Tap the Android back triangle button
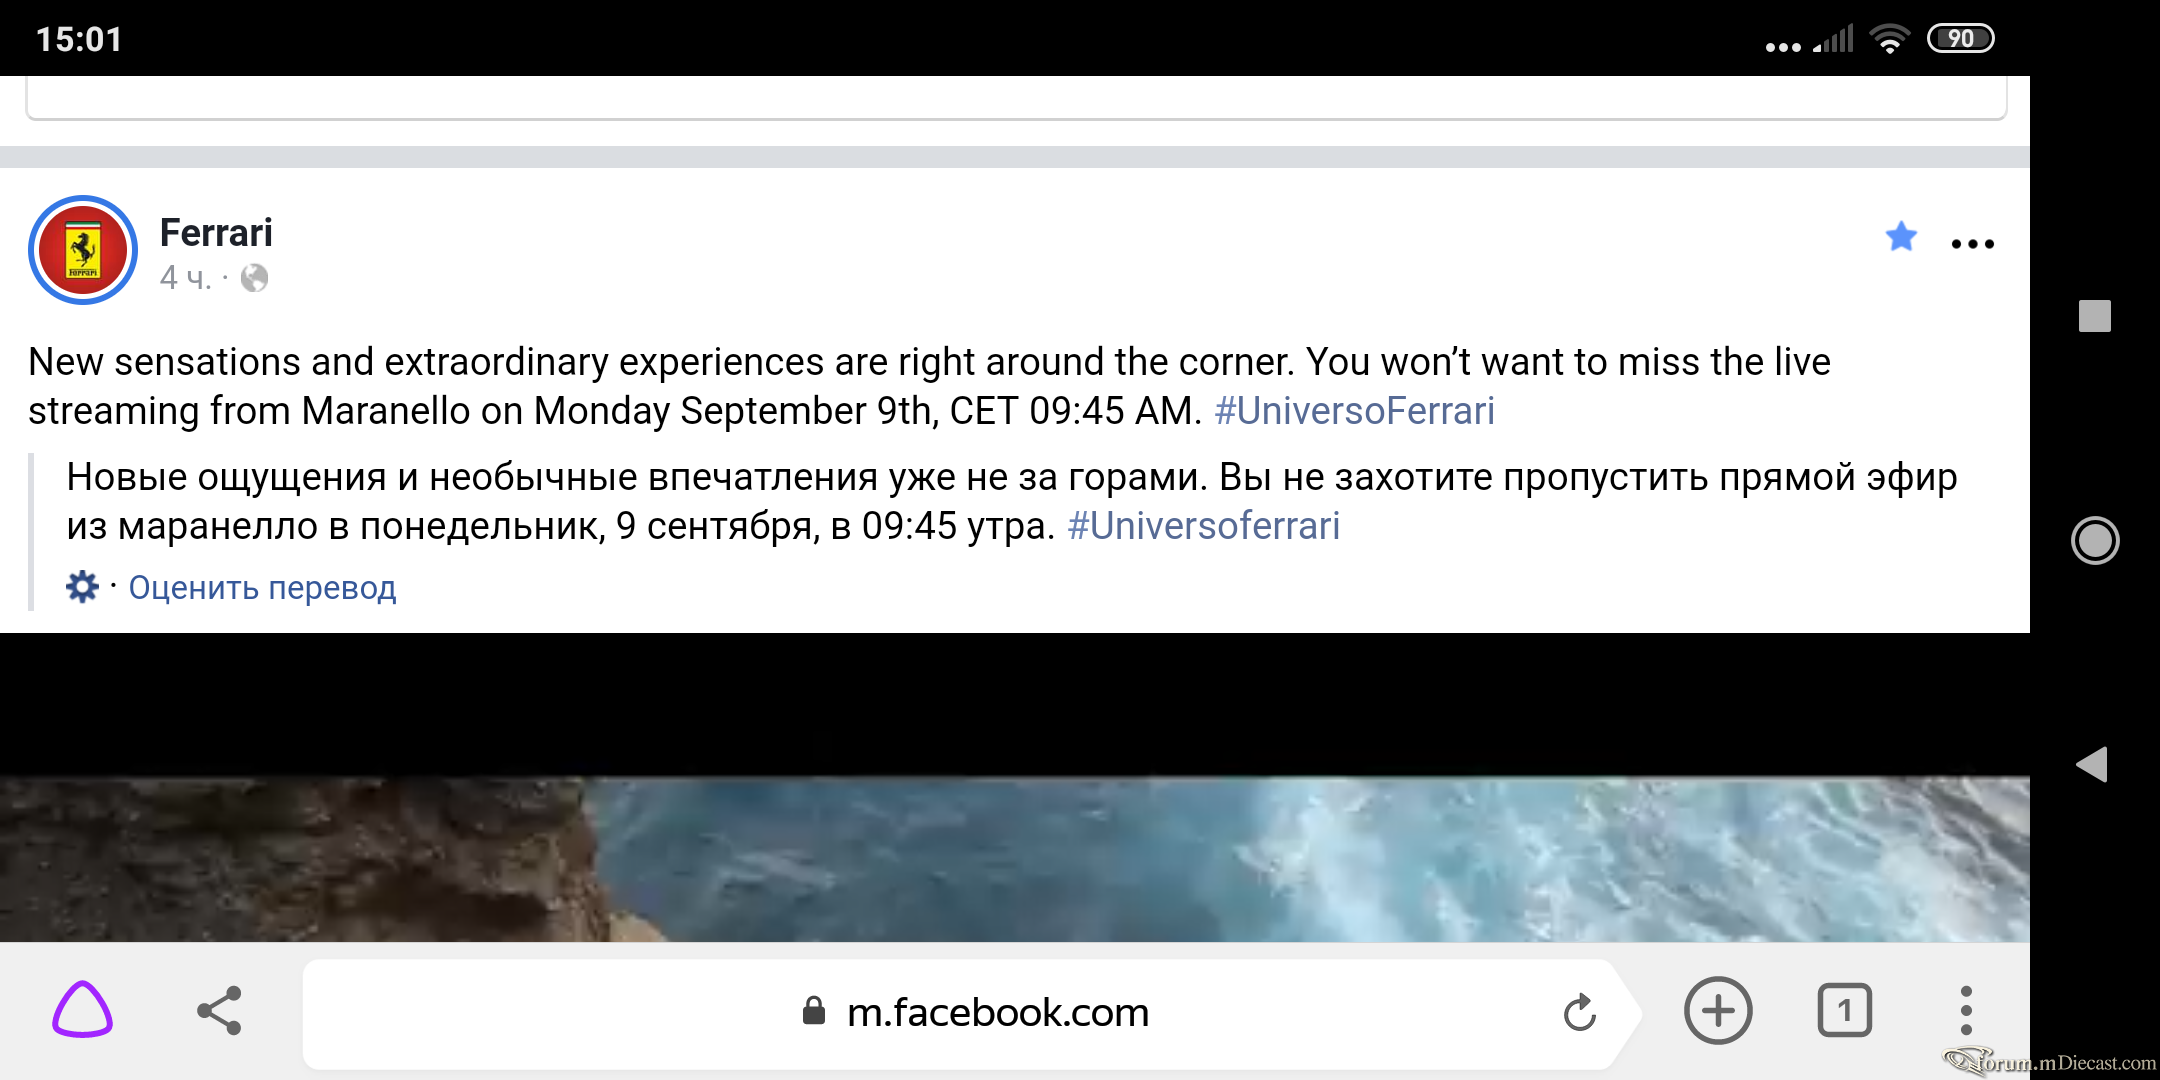This screenshot has width=2160, height=1080. [2092, 765]
